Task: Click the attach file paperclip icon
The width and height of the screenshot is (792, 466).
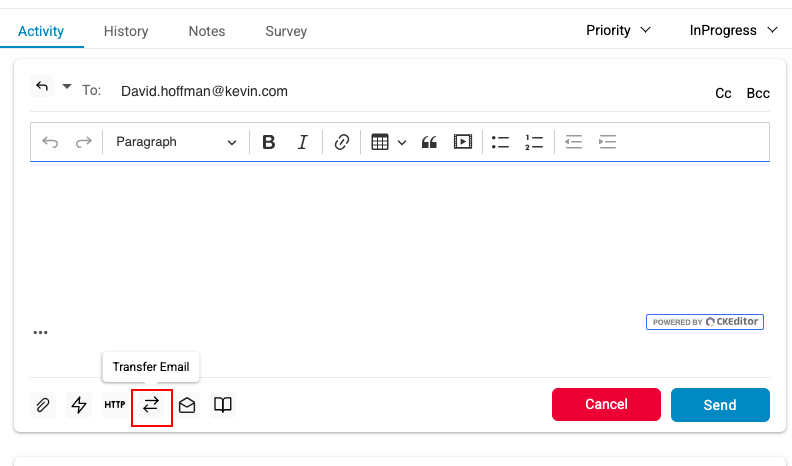Action: click(43, 405)
